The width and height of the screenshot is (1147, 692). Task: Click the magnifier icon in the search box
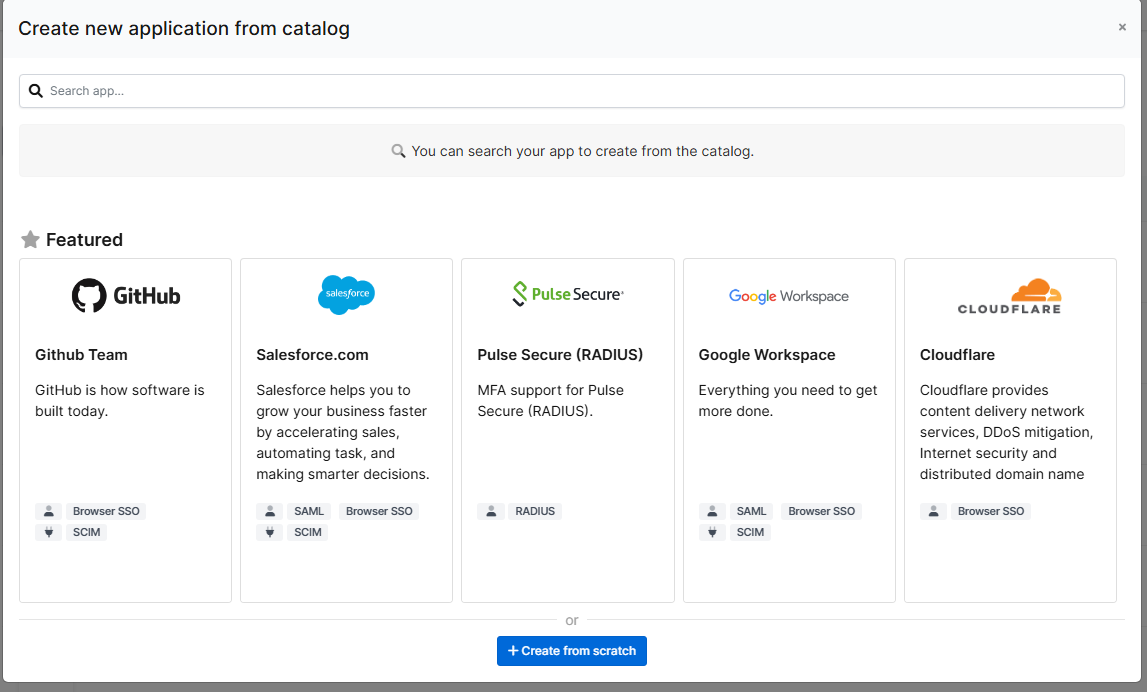(35, 91)
